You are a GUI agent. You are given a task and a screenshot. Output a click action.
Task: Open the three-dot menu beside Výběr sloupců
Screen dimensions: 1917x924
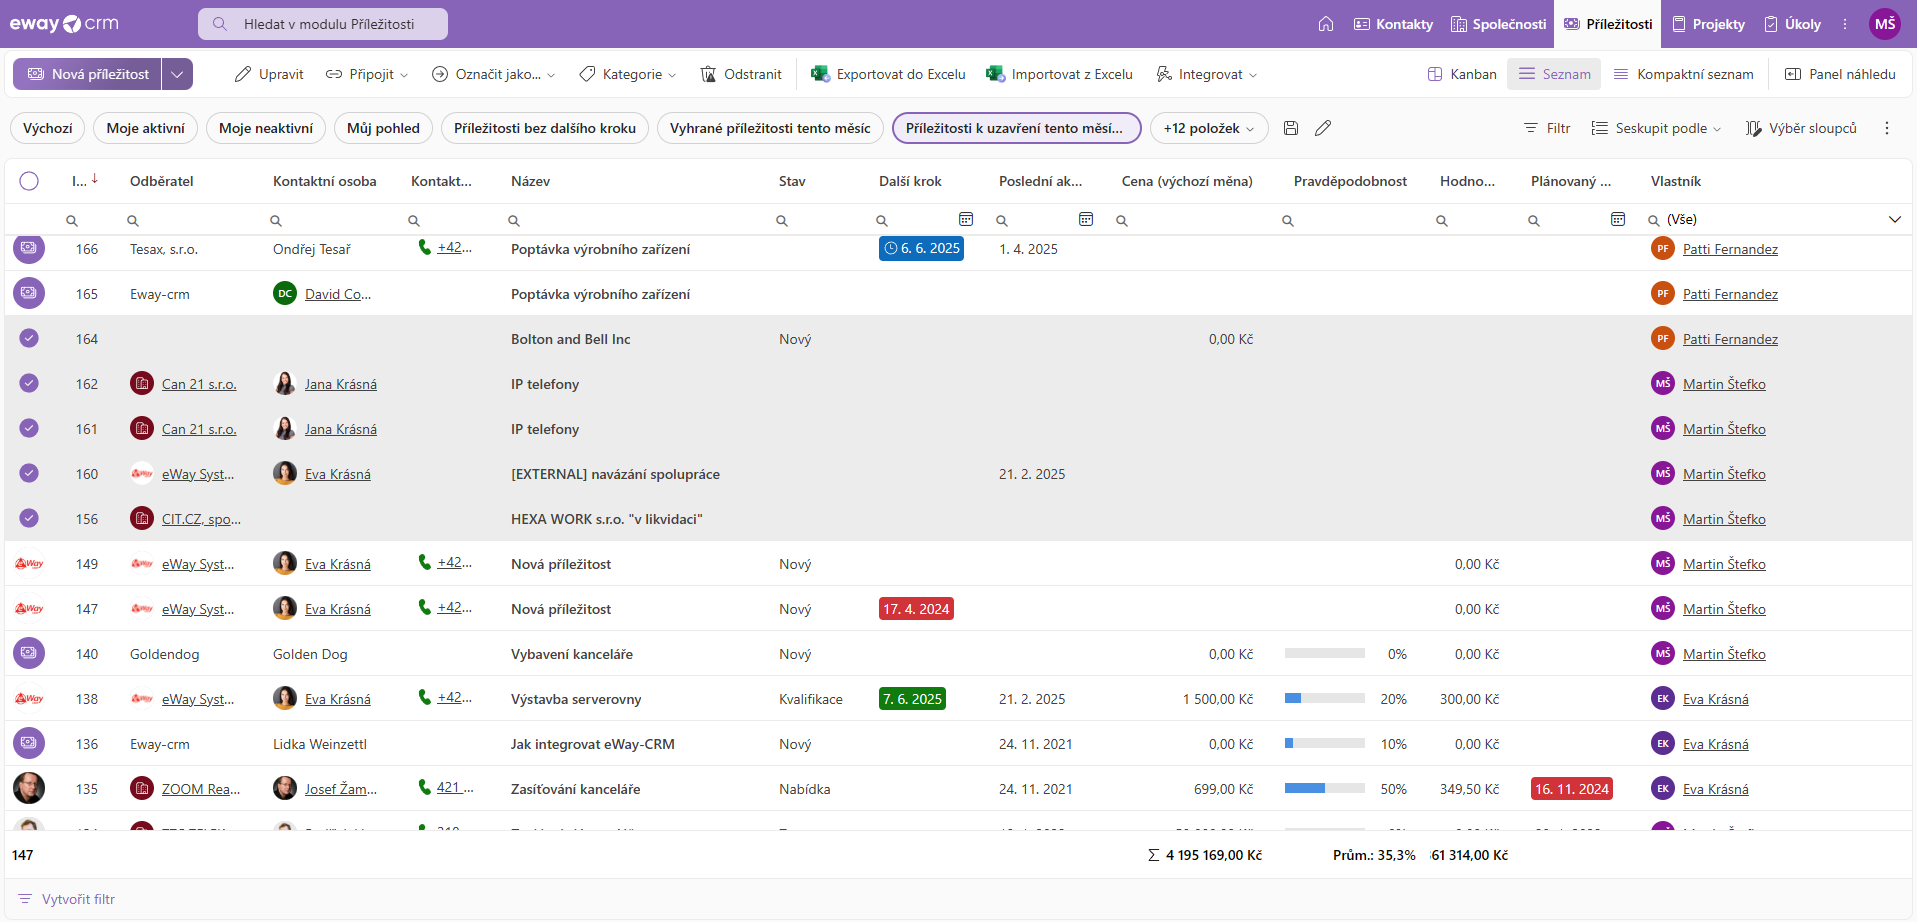point(1887,128)
